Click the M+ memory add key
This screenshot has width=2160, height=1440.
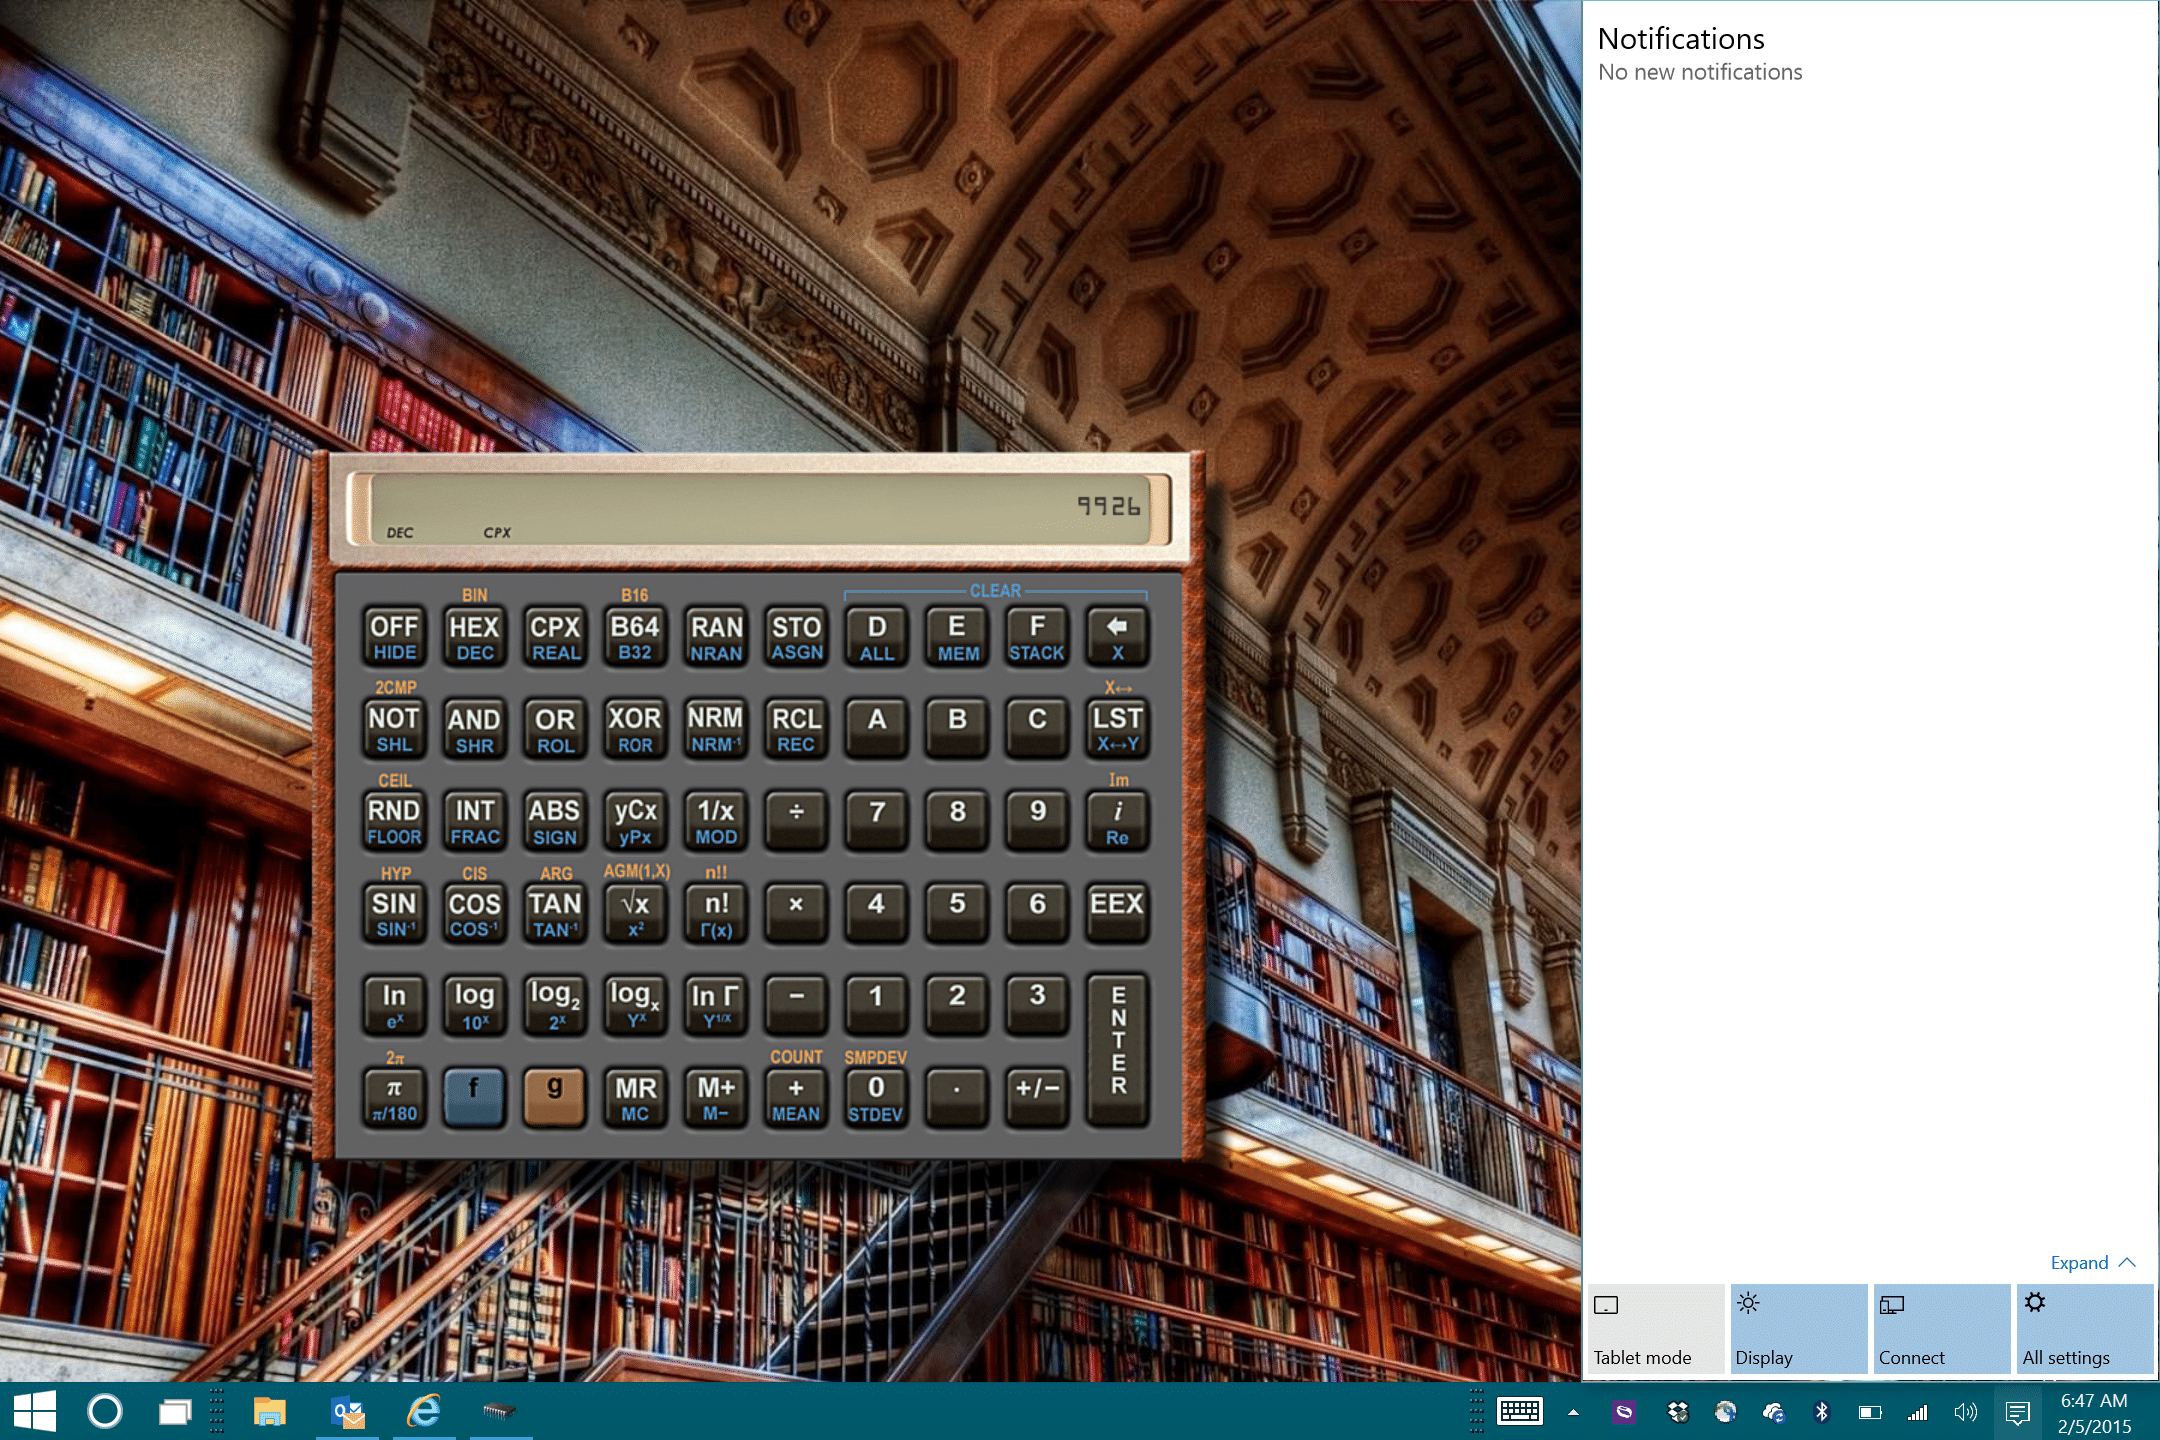point(716,1098)
